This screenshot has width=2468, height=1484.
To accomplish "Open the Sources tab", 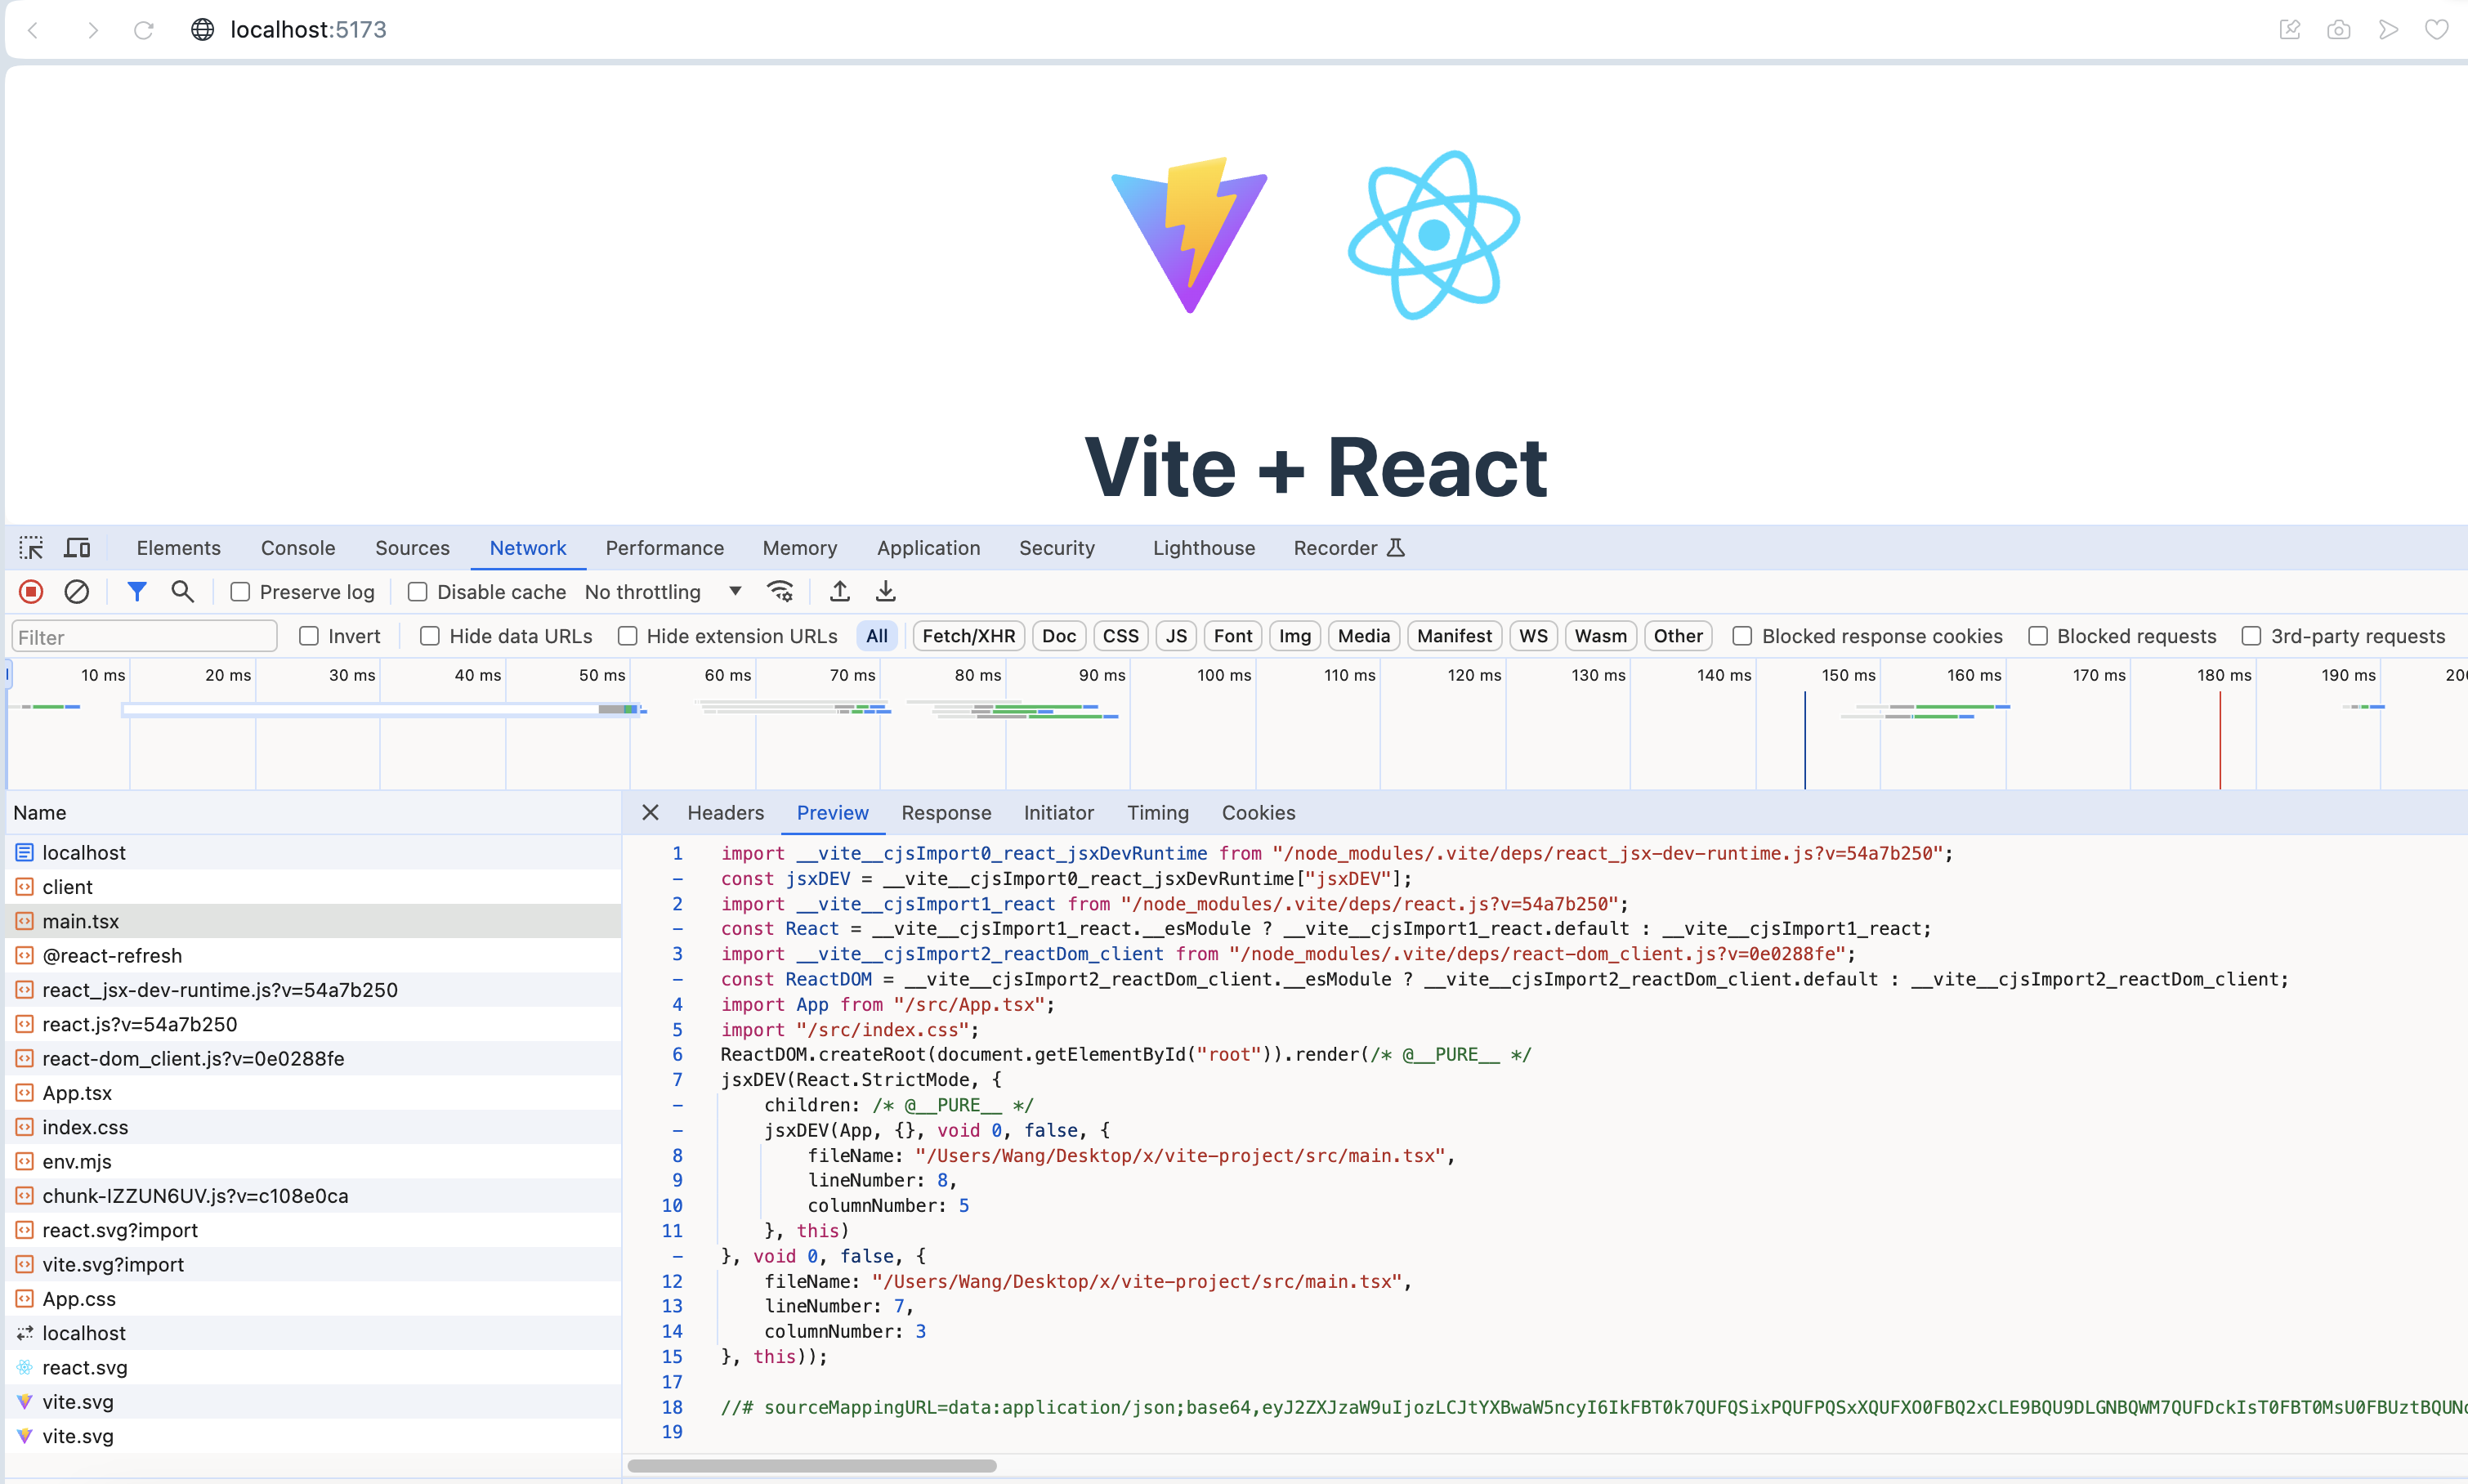I will coord(412,548).
